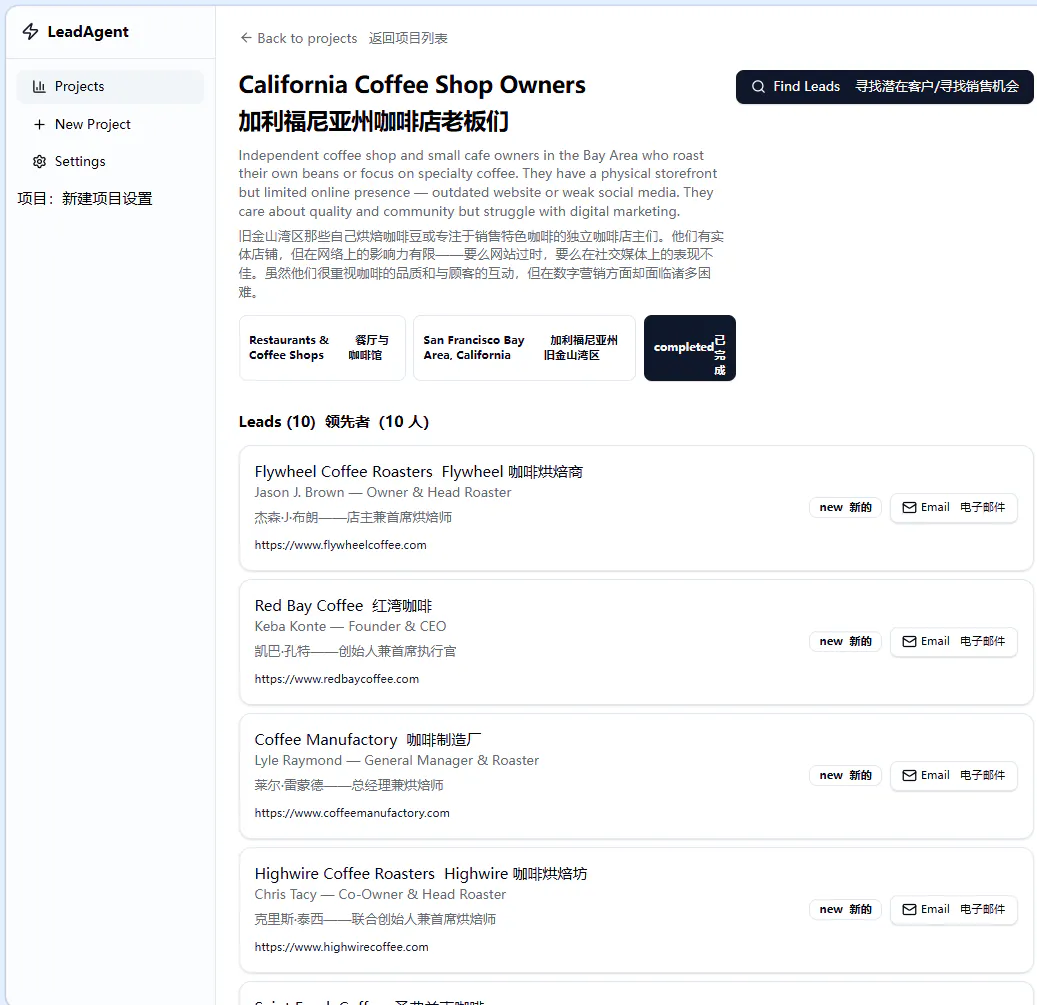Click the Restaurants & Coffee Shops tag
Image resolution: width=1037 pixels, height=1005 pixels.
coord(322,348)
